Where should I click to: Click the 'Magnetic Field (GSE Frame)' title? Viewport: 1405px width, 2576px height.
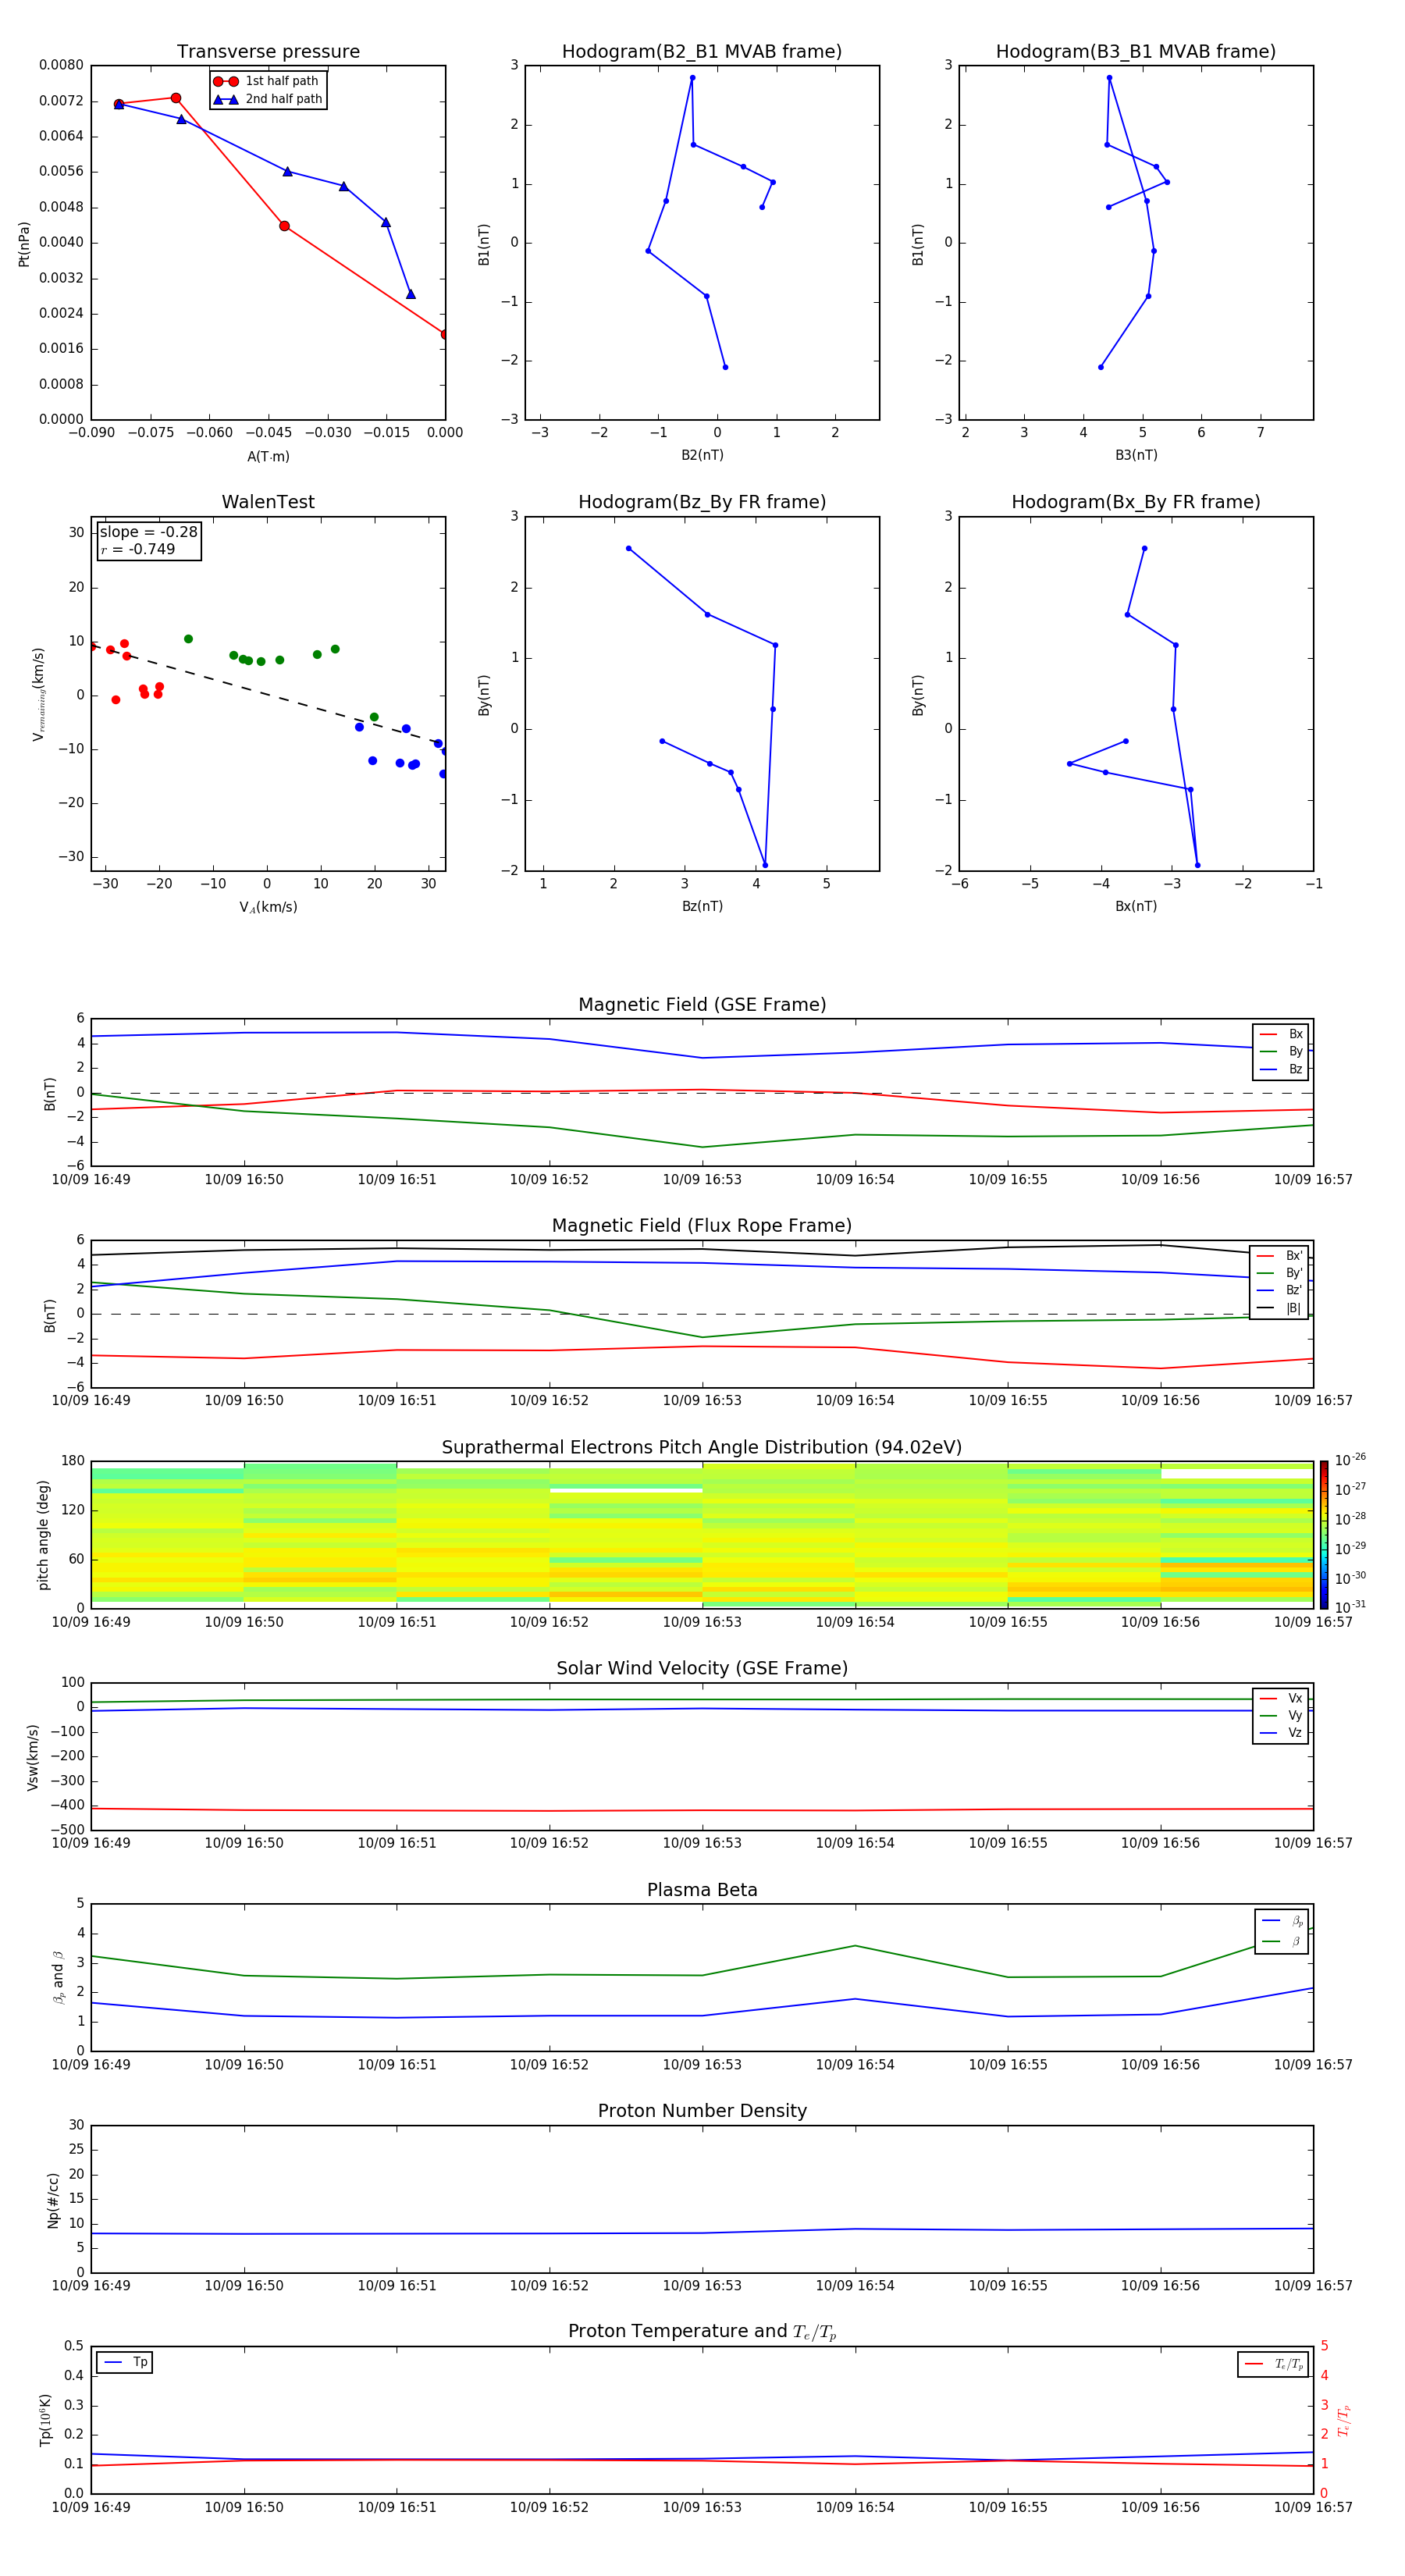[702, 1005]
